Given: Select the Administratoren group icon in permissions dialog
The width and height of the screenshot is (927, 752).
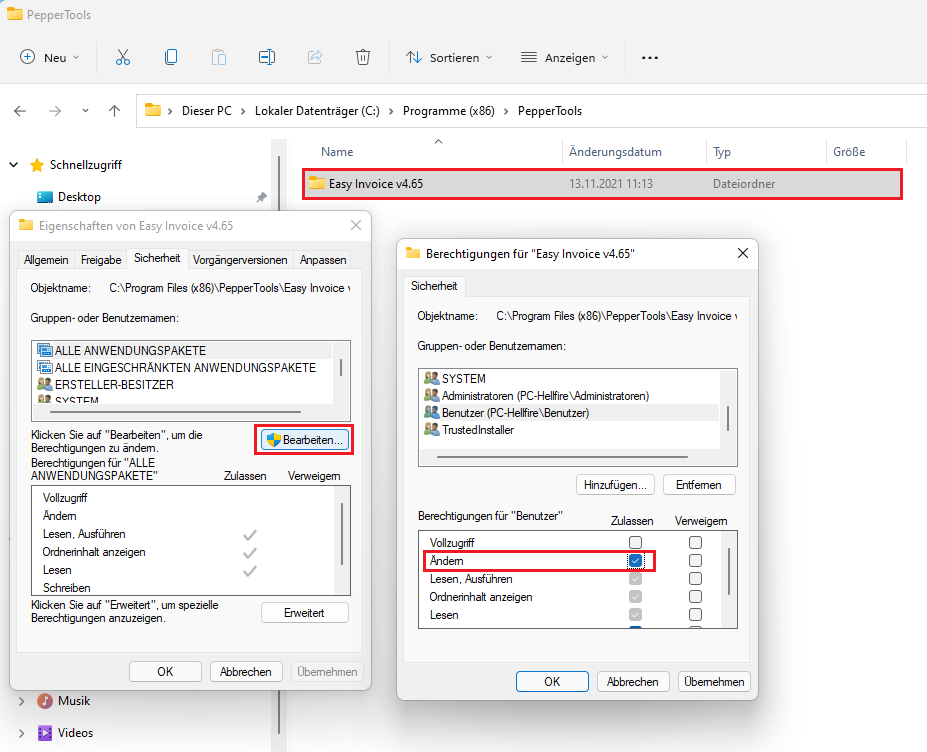Looking at the screenshot, I should coord(432,396).
